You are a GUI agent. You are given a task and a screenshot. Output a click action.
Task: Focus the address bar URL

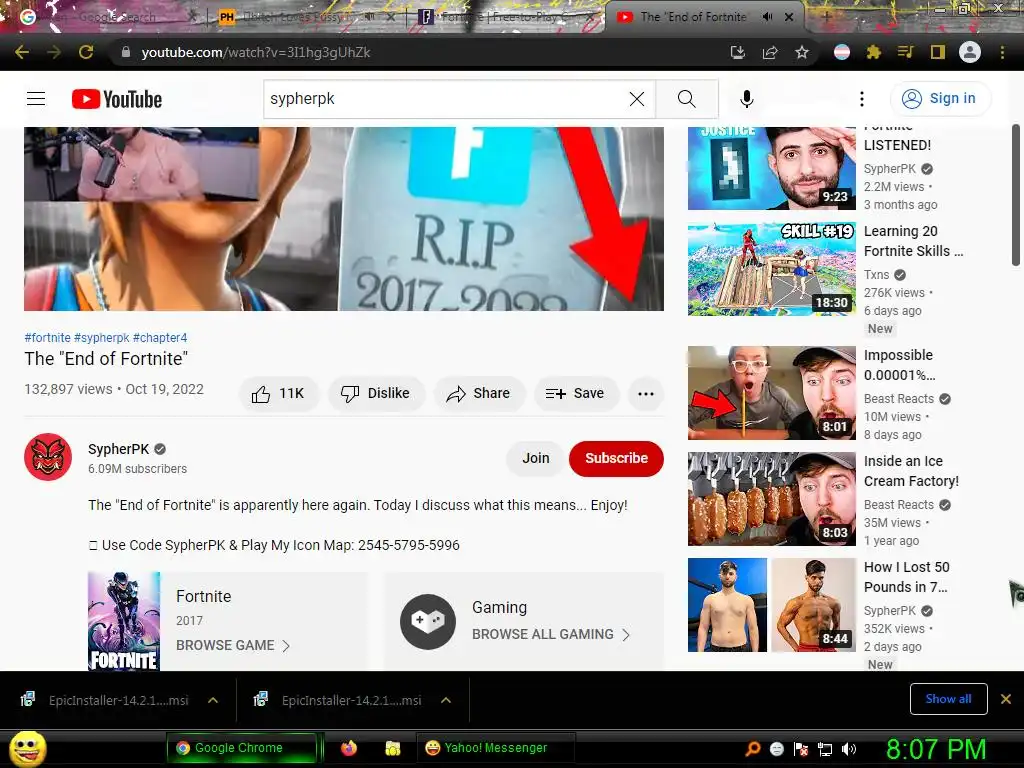tap(256, 52)
